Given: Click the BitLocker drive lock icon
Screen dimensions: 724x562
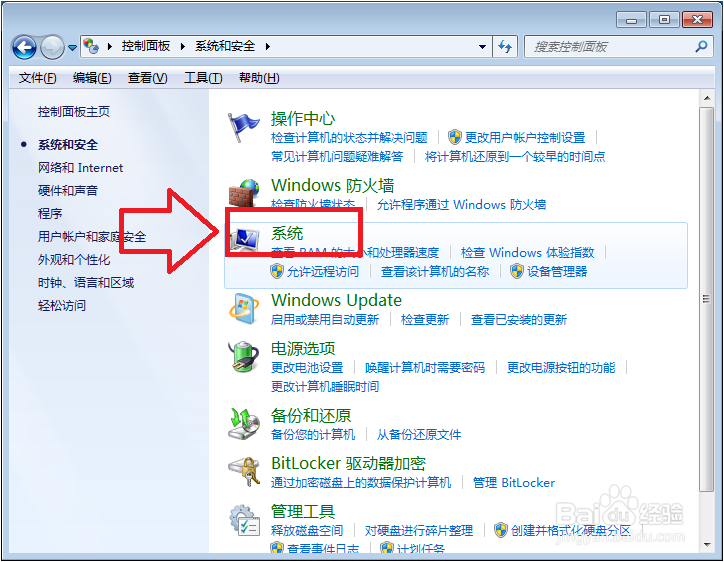Looking at the screenshot, I should 244,471.
